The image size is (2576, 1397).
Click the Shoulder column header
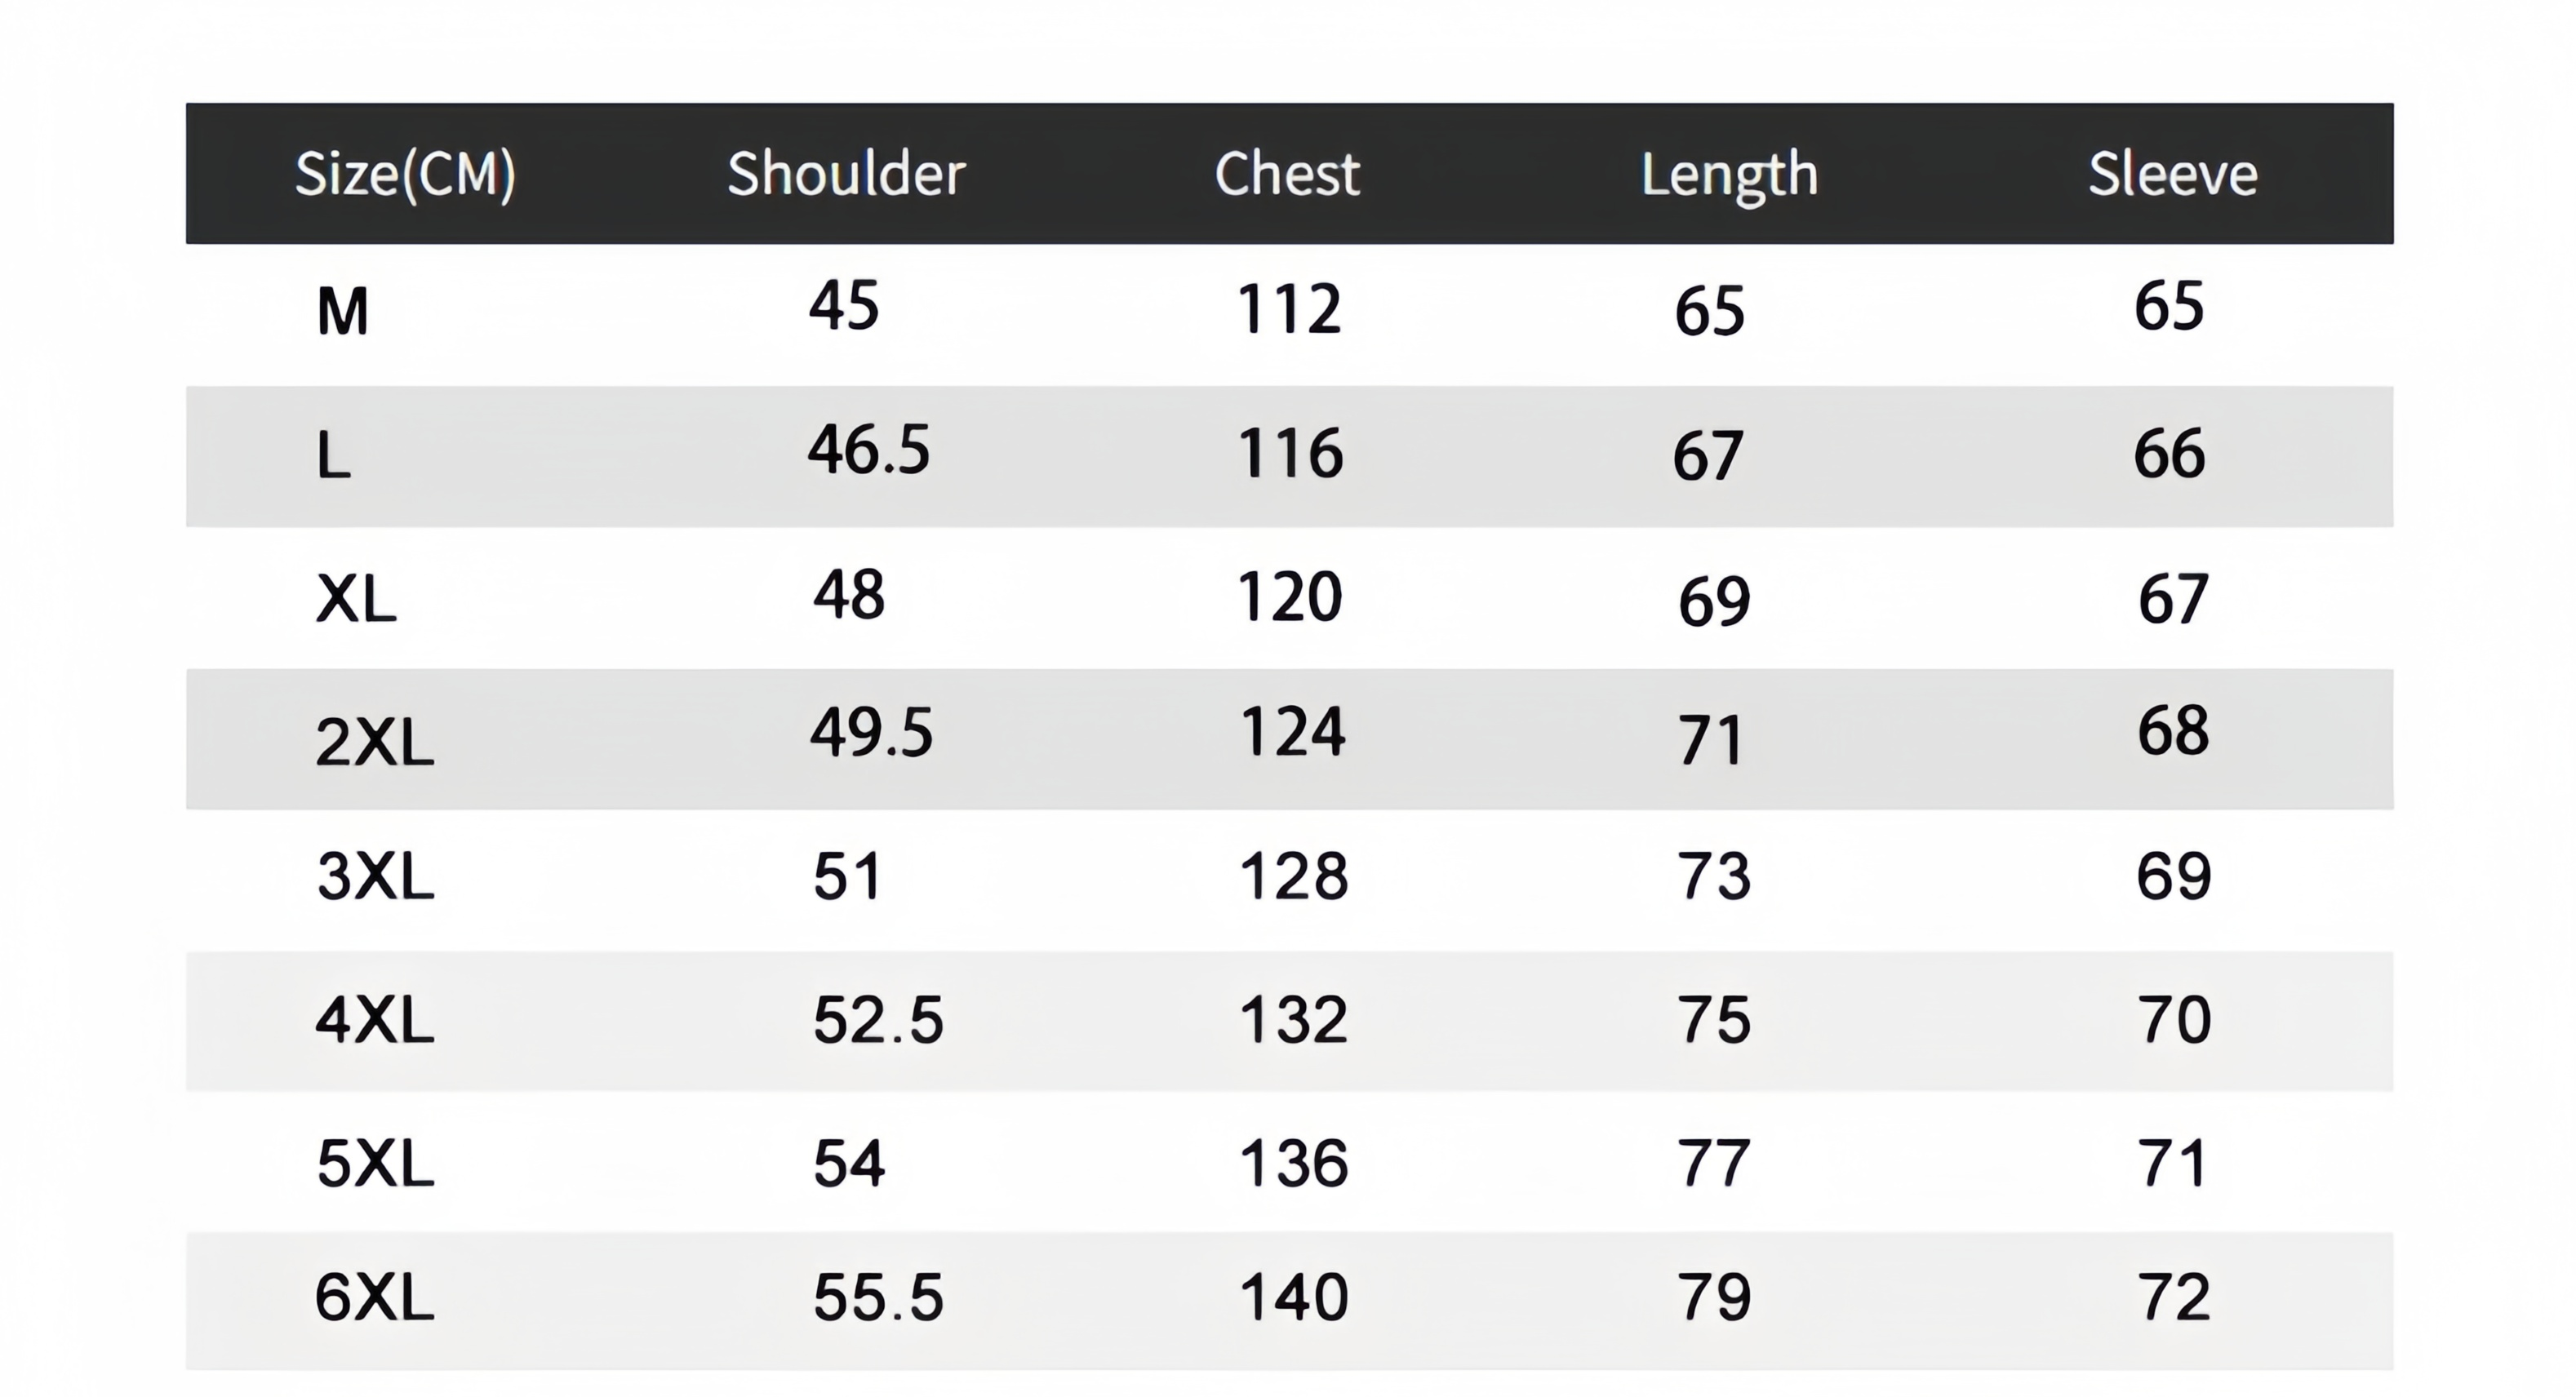pos(846,173)
